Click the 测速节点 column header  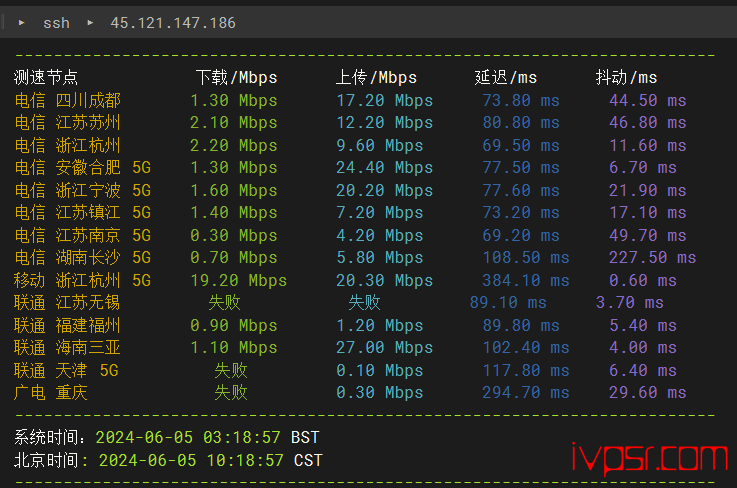pos(46,77)
